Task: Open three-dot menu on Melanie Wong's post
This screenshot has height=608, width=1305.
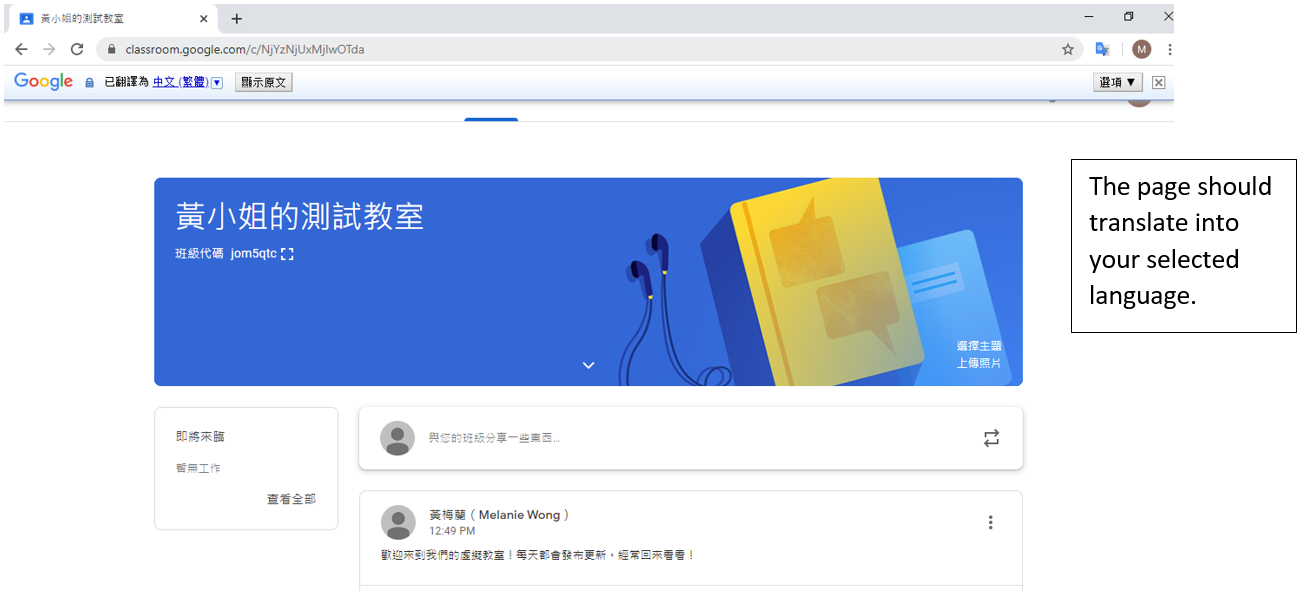Action: 990,522
